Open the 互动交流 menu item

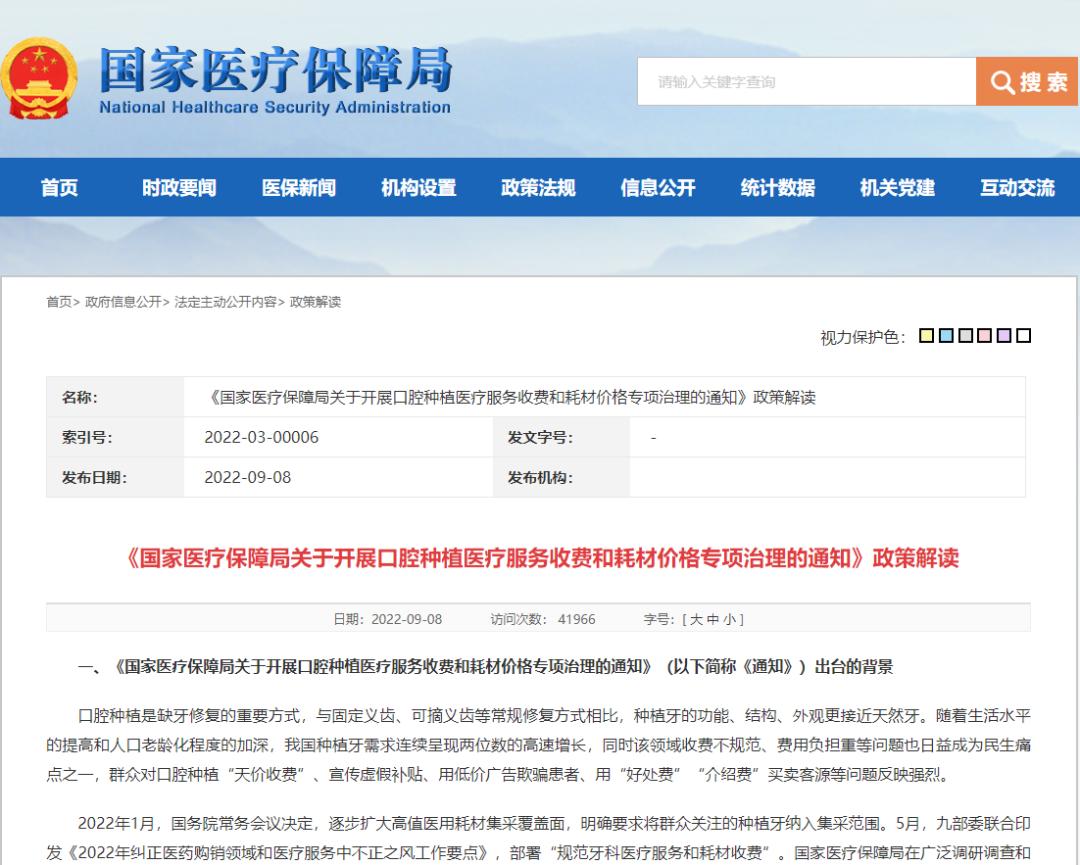tap(1016, 187)
